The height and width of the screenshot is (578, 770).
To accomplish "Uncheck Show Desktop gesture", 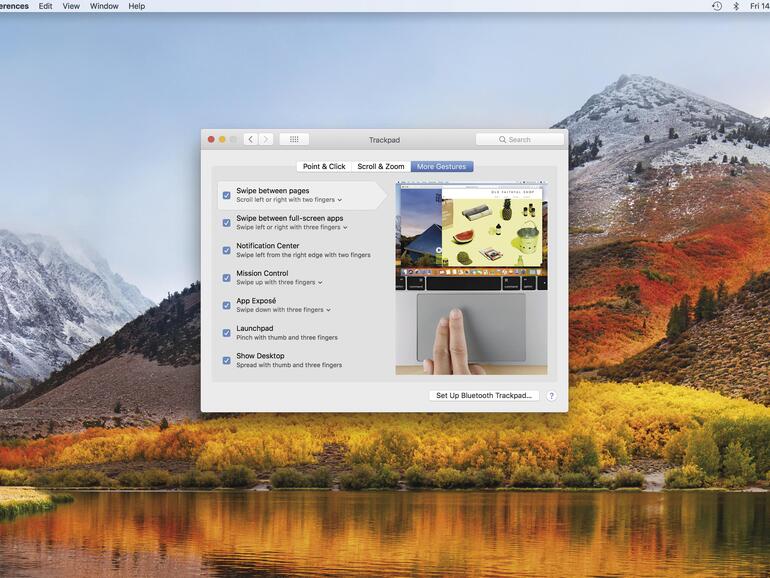I will (226, 360).
